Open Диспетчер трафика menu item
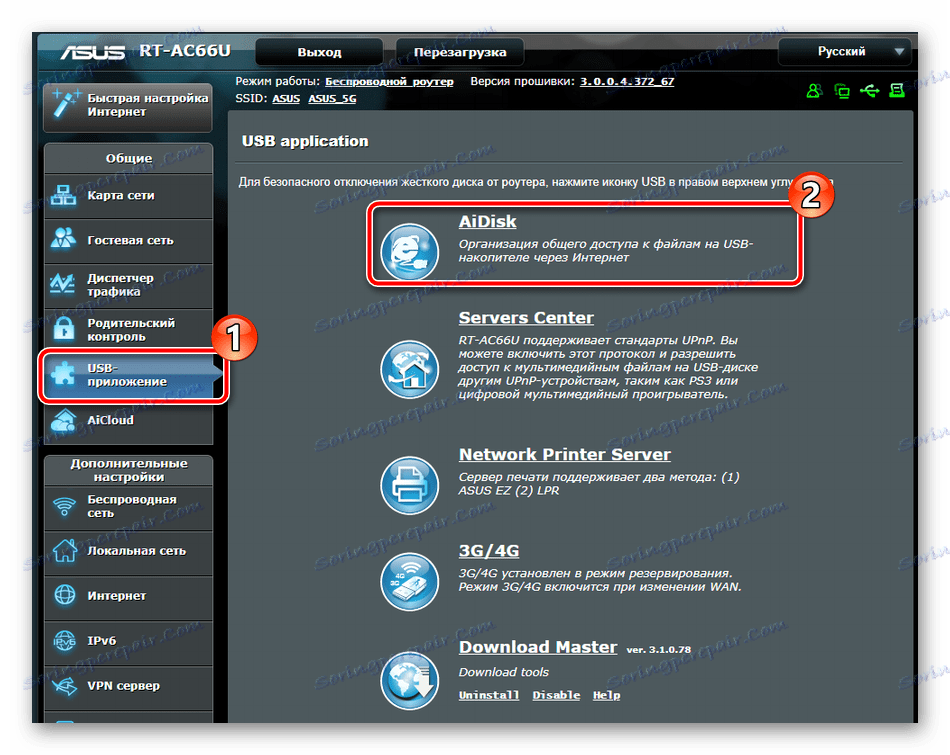Screen dimensions: 950x755 (x=128, y=285)
